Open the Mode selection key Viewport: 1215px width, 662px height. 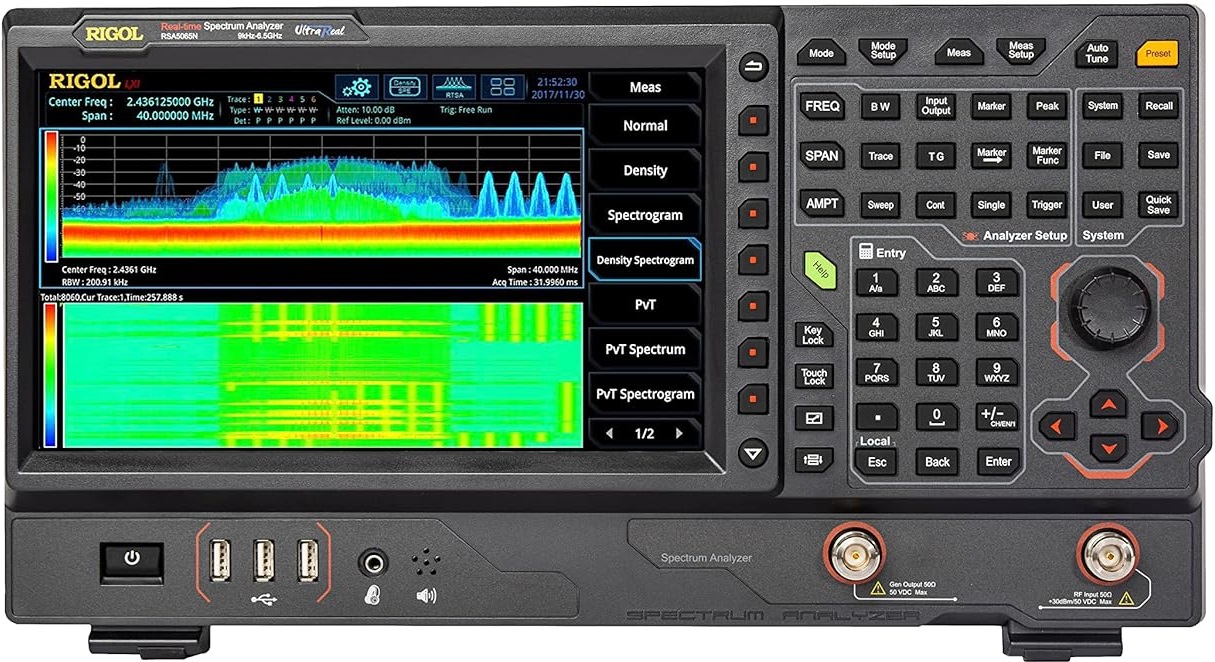click(x=821, y=53)
